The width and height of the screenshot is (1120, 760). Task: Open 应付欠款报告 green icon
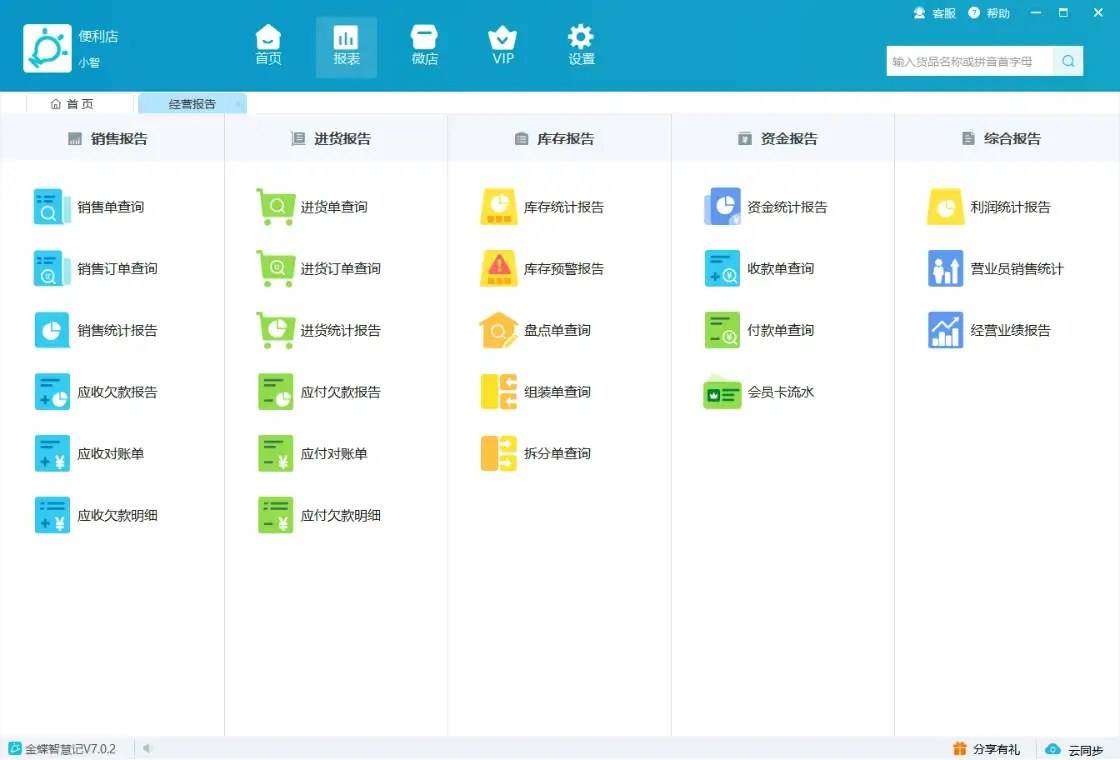[x=276, y=391]
